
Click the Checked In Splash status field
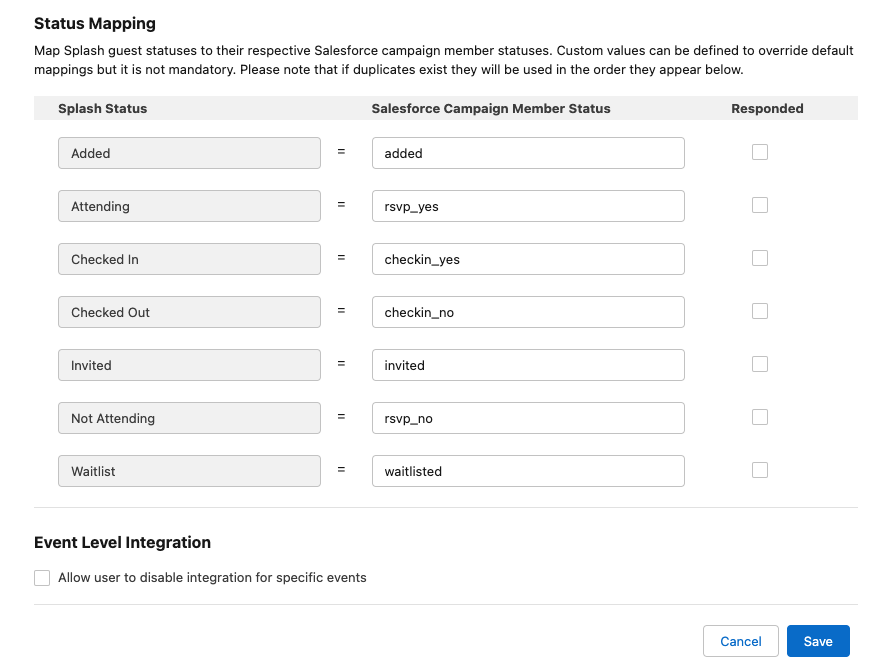[189, 259]
